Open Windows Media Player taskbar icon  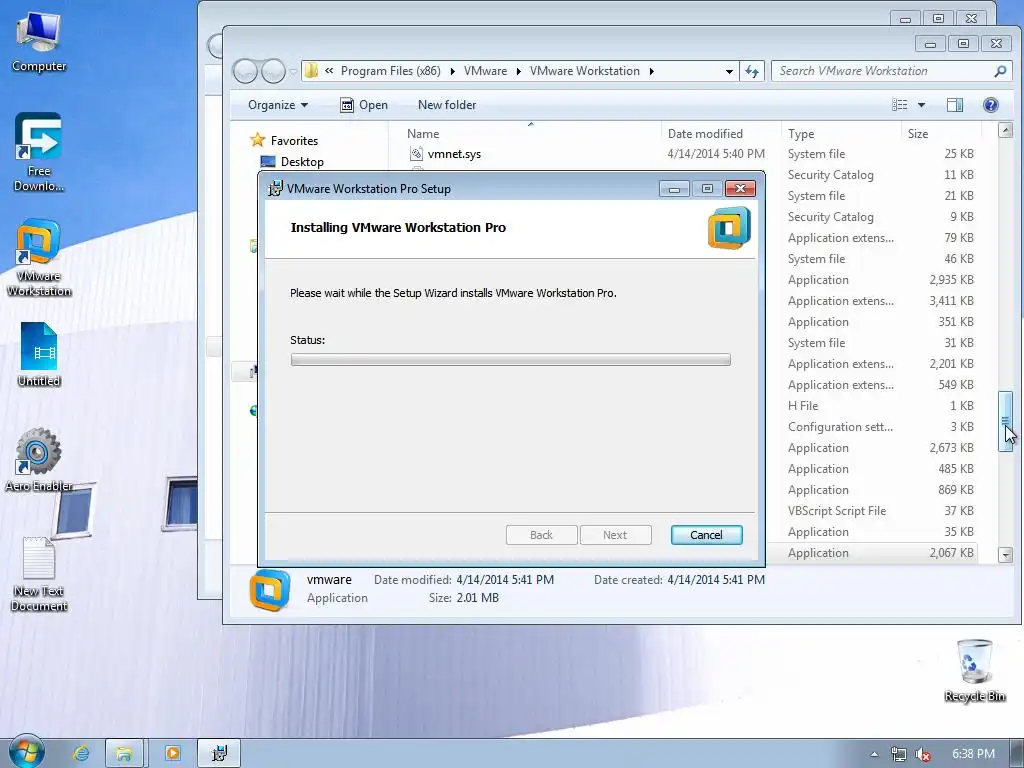pos(172,754)
